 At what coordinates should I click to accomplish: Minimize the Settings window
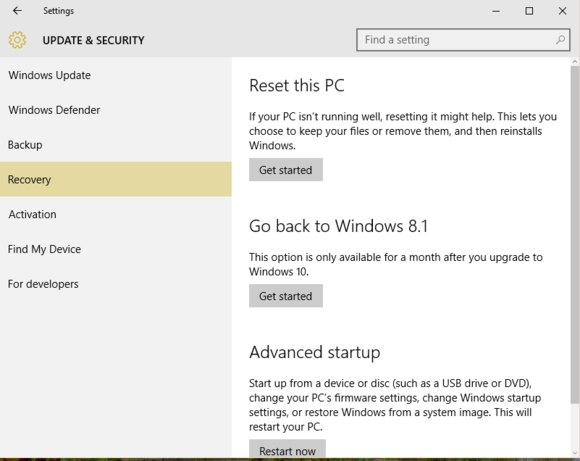pos(496,11)
